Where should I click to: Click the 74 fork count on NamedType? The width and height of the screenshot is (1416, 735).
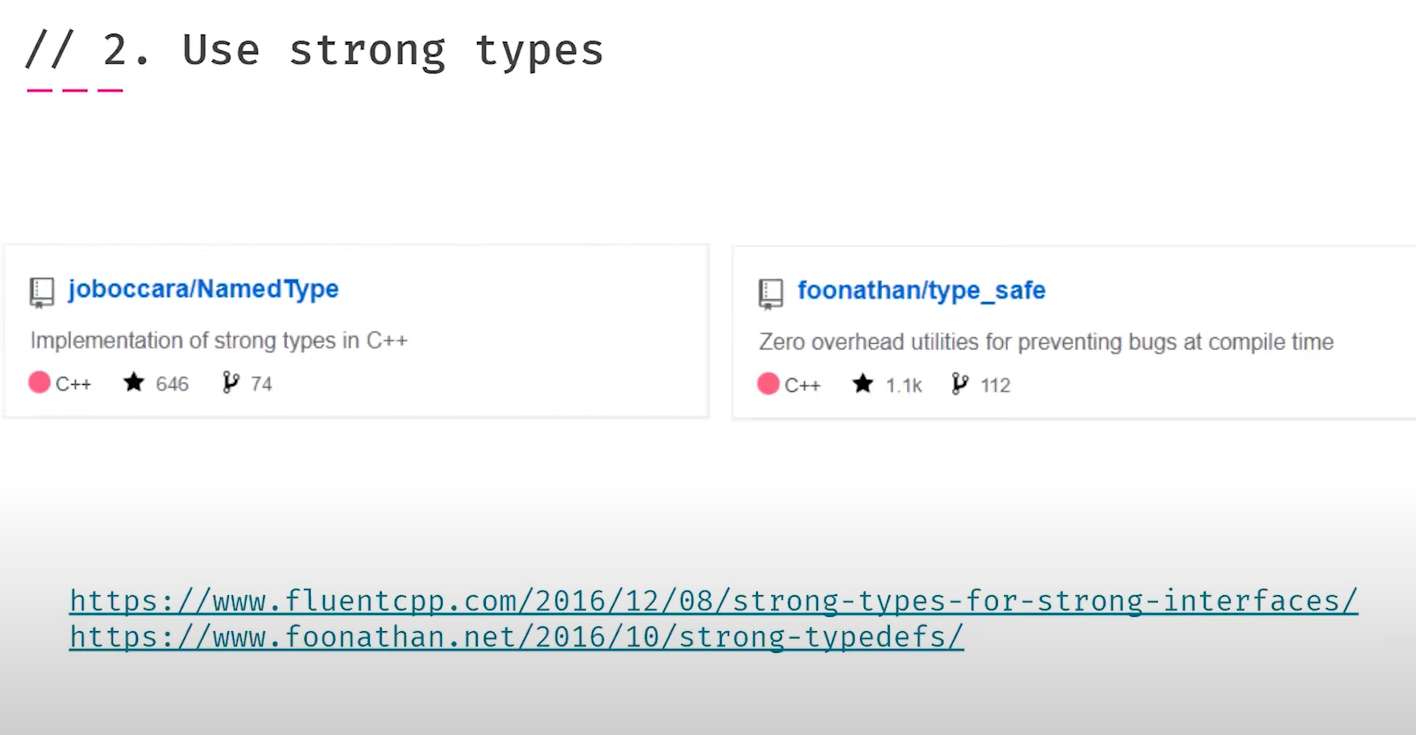[x=261, y=384]
